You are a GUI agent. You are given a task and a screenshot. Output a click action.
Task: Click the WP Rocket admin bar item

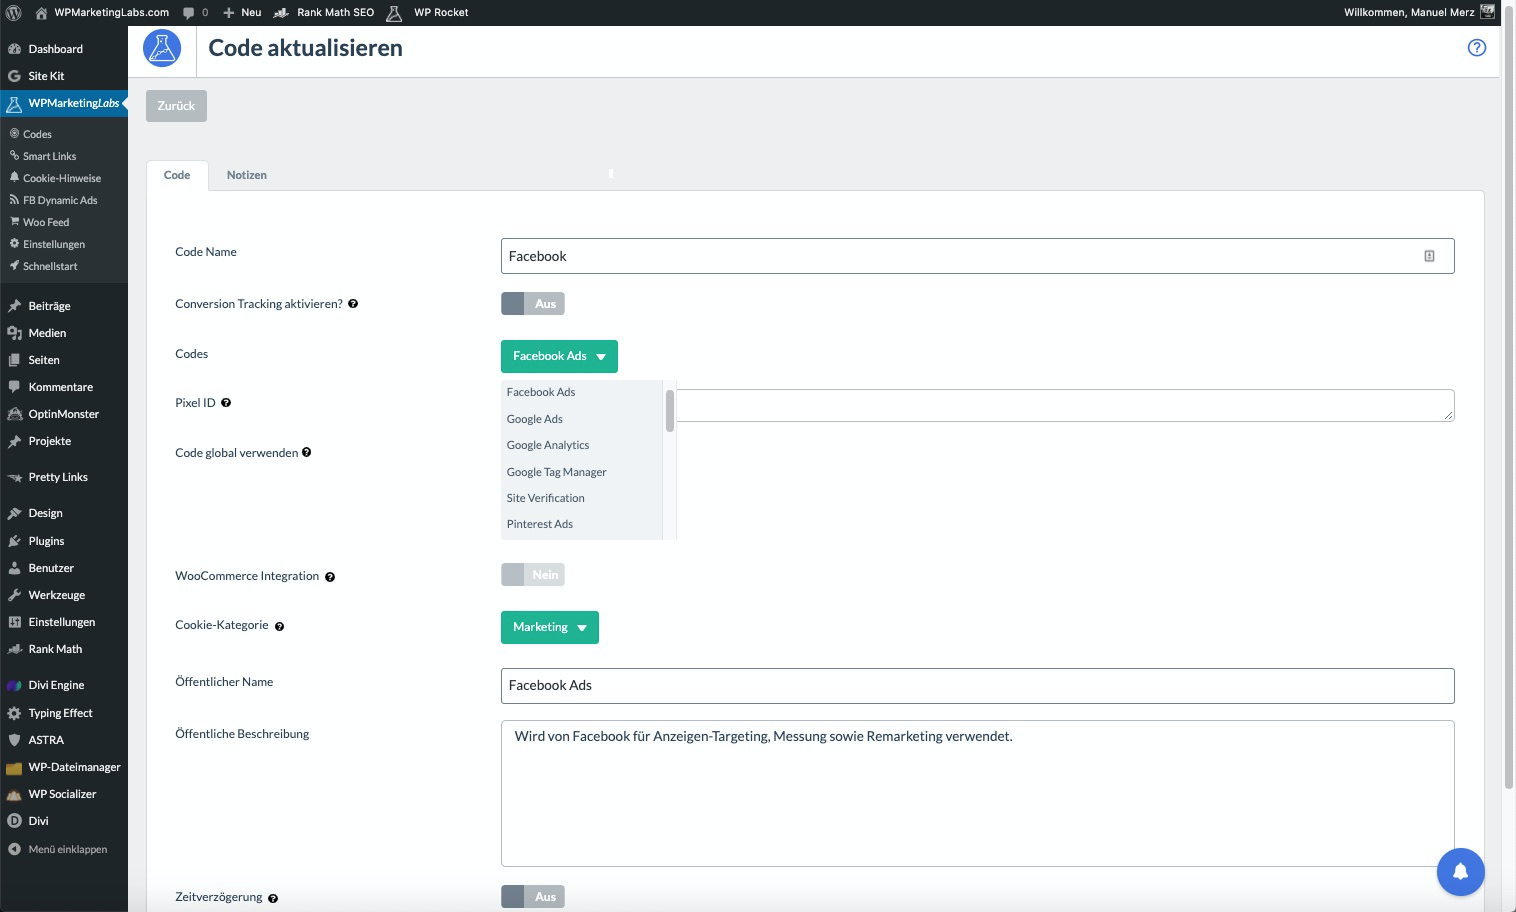click(x=427, y=13)
